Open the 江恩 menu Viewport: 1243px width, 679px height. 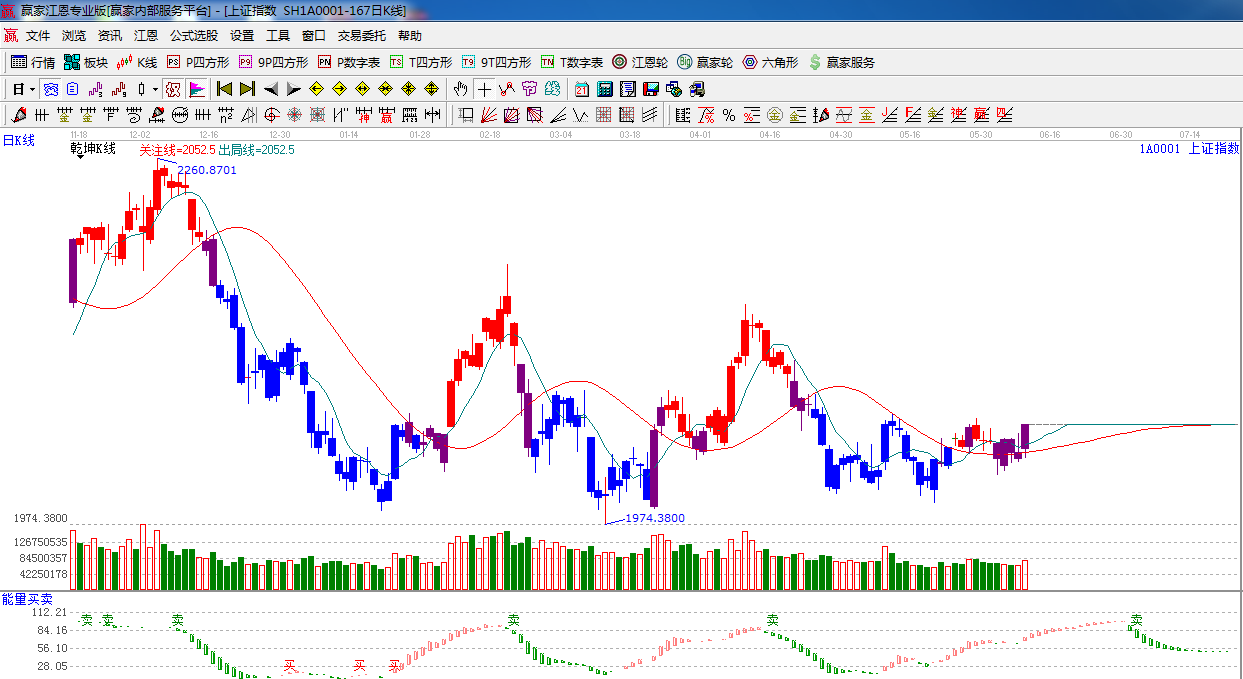[x=146, y=36]
